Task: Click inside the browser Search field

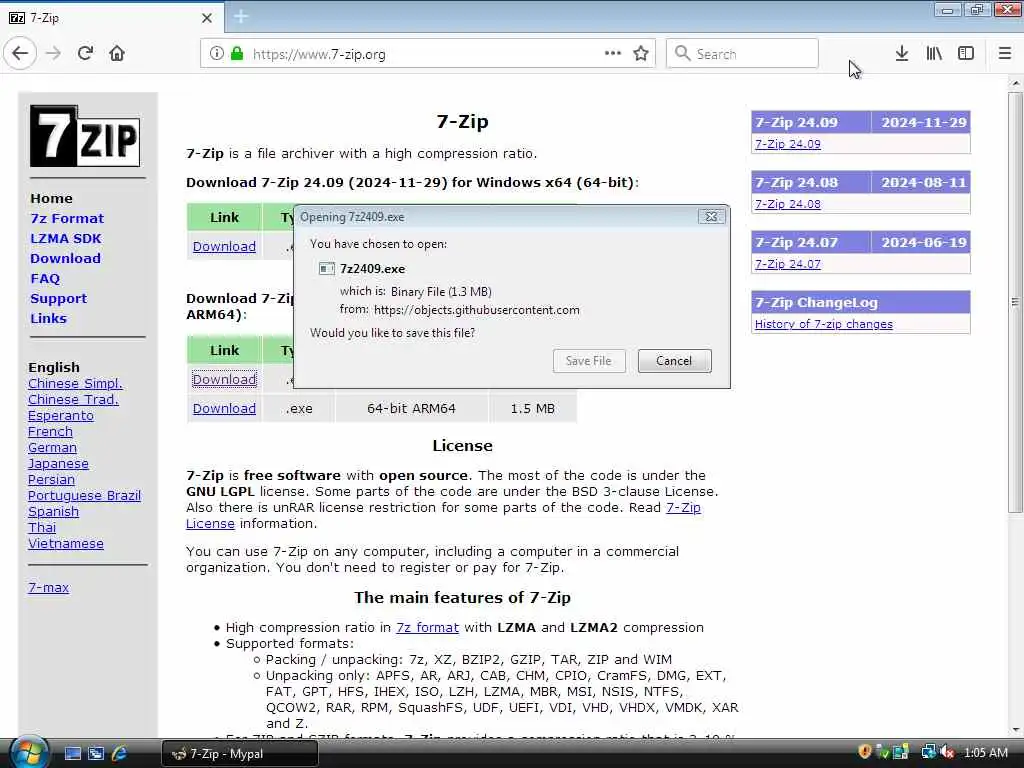Action: 742,54
